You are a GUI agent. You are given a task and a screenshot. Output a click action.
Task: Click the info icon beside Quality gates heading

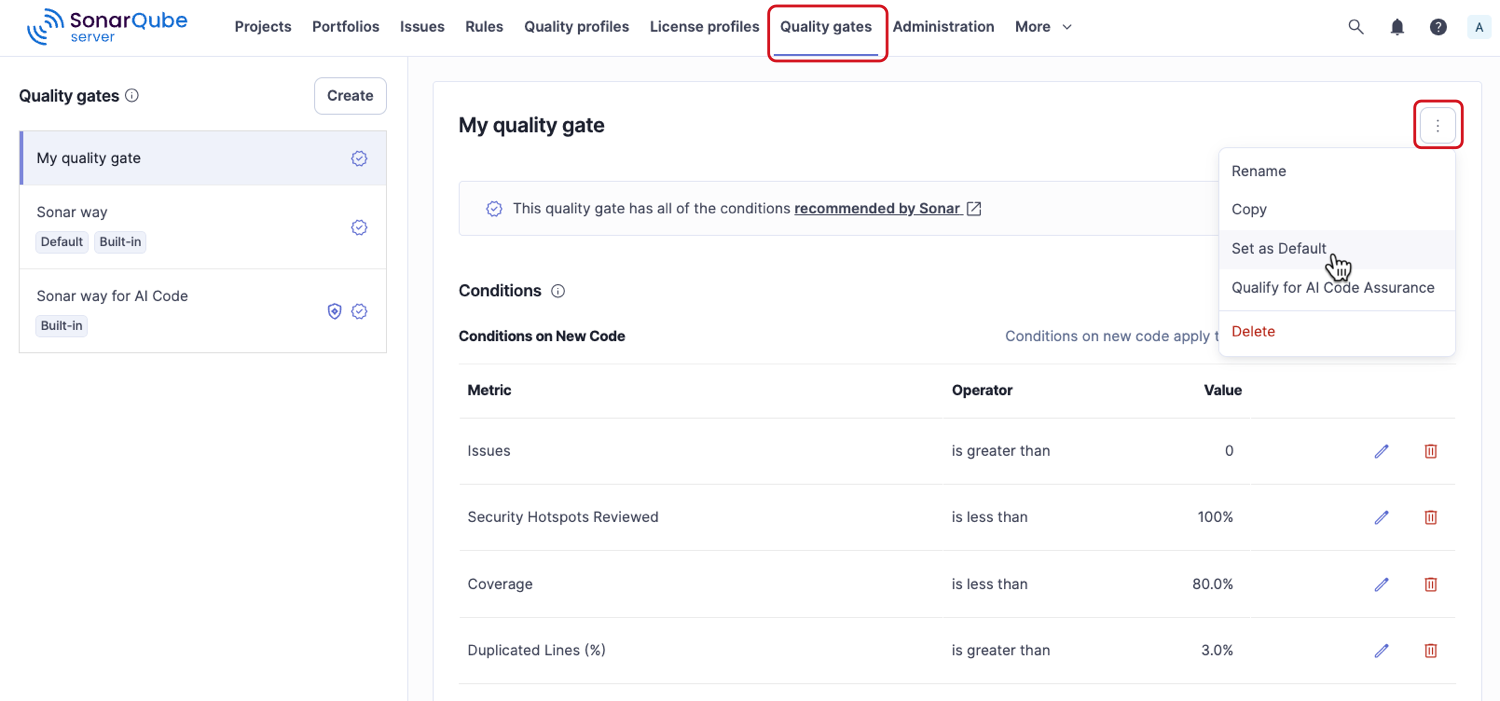tap(131, 95)
